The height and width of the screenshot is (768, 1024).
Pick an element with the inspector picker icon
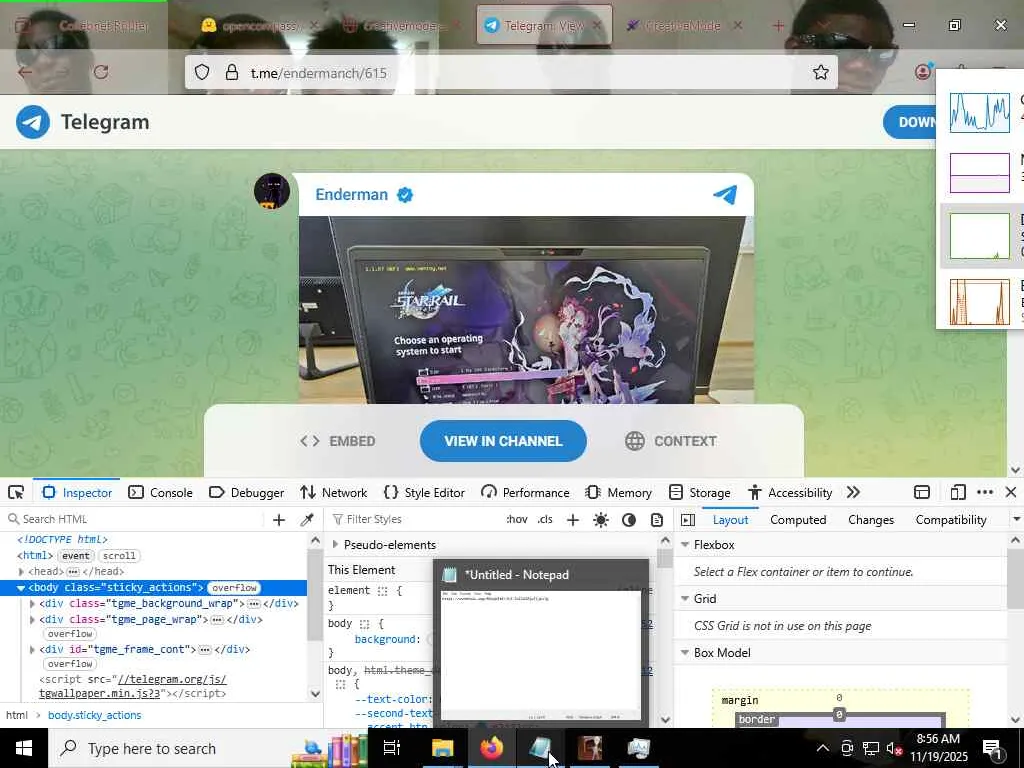tap(16, 492)
